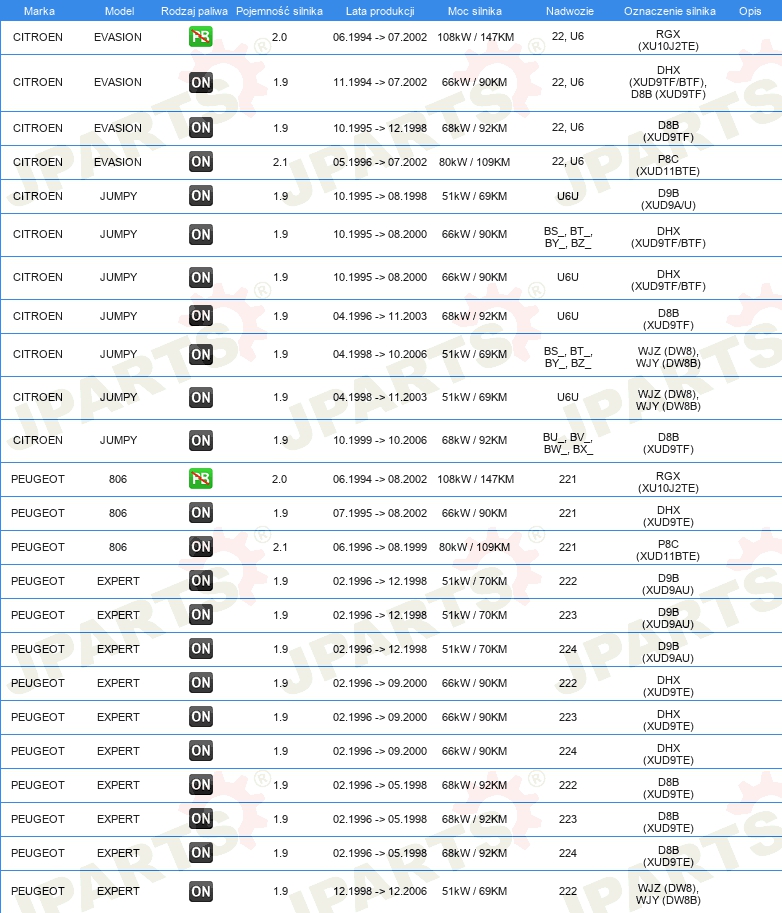Image resolution: width=782 pixels, height=913 pixels.
Task: Select the date cell 04.1998 -> 10.2006
Action: coord(380,354)
